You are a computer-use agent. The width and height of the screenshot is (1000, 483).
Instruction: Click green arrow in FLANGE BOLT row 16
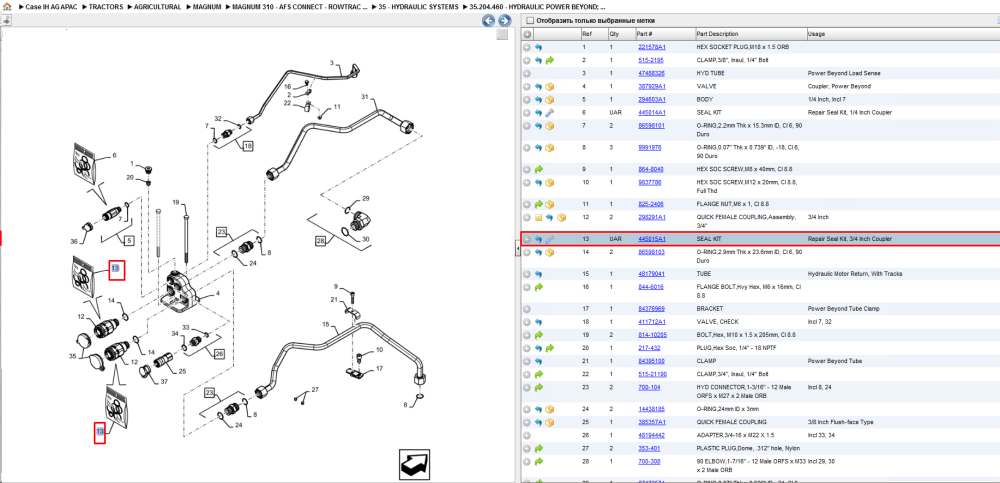click(x=538, y=287)
